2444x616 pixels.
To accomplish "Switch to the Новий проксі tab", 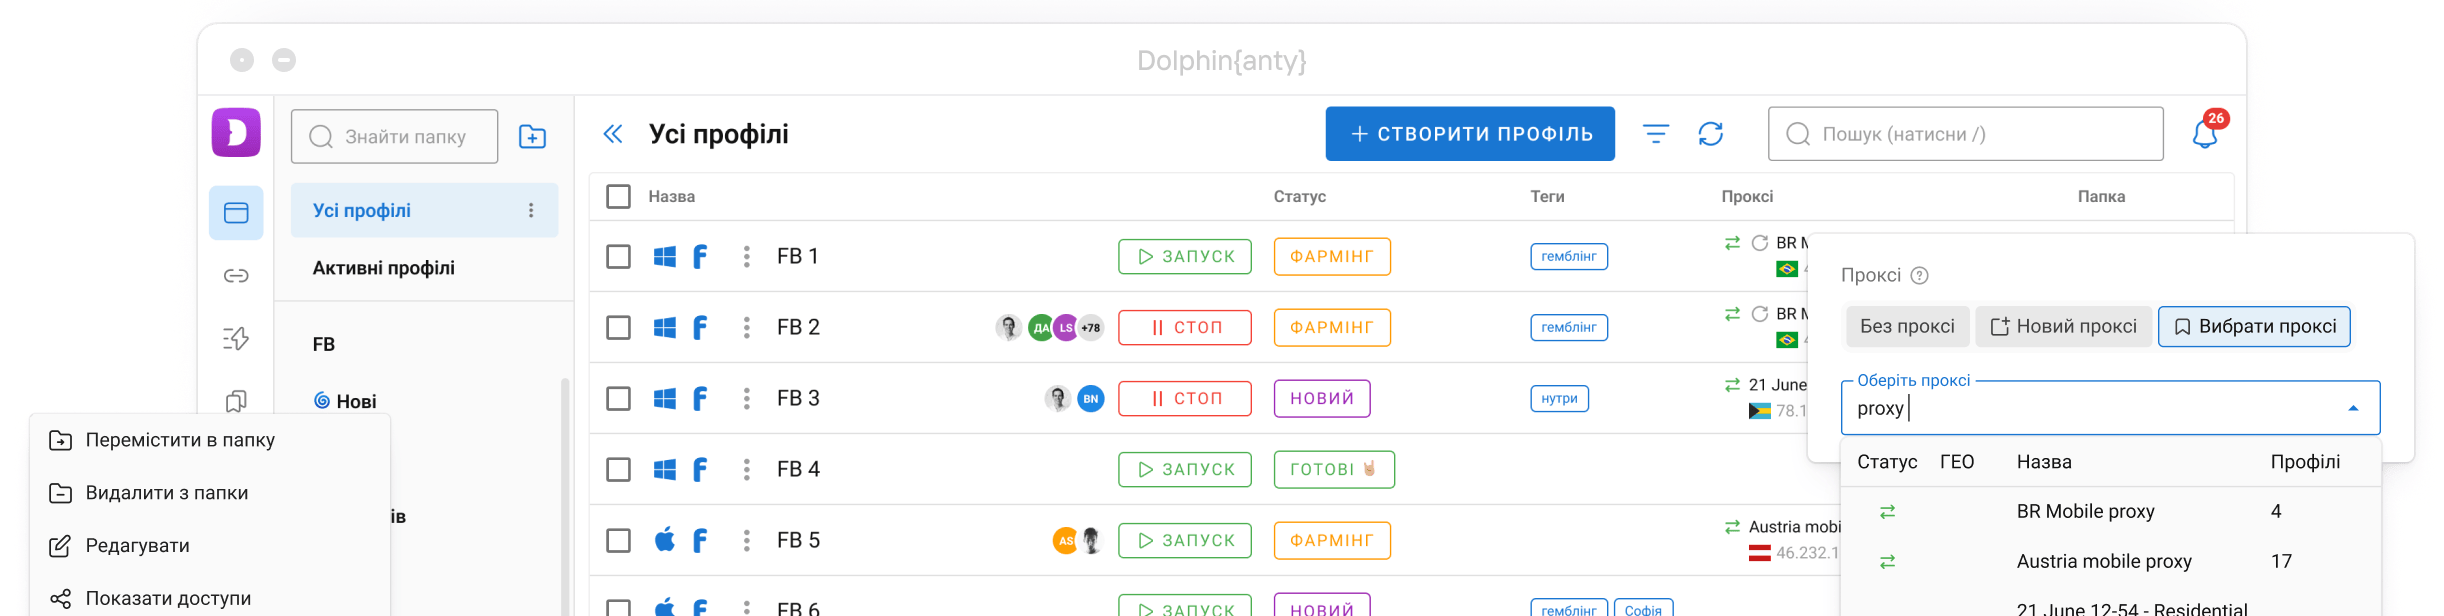I will click(x=2063, y=327).
